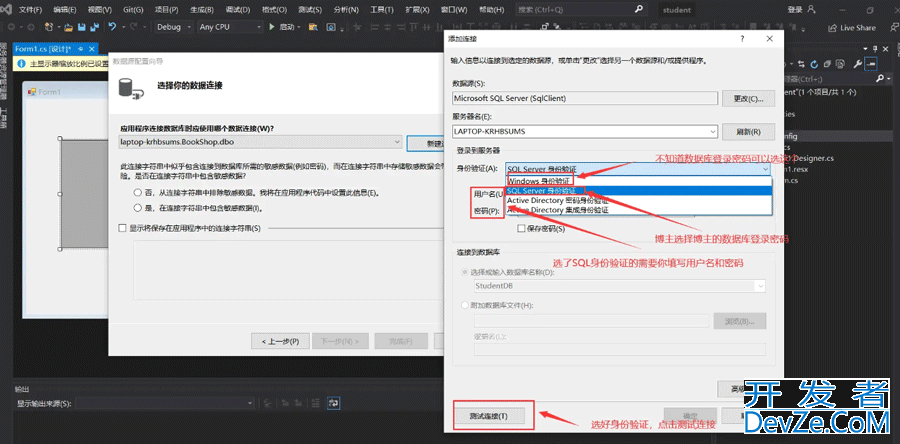
Task: Open the start button dropdown arrow
Action: (x=298, y=27)
